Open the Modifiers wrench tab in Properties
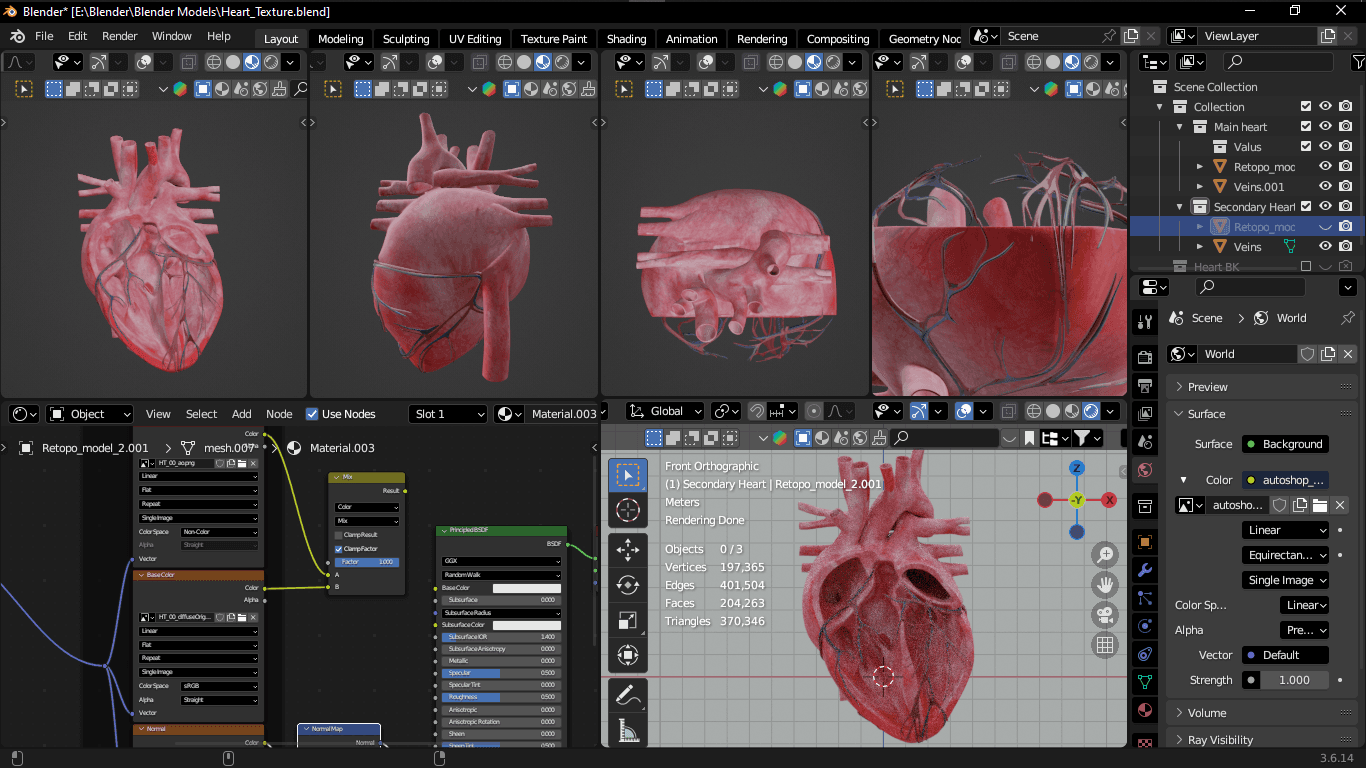Screen dimensions: 1366x768 tap(1145, 570)
